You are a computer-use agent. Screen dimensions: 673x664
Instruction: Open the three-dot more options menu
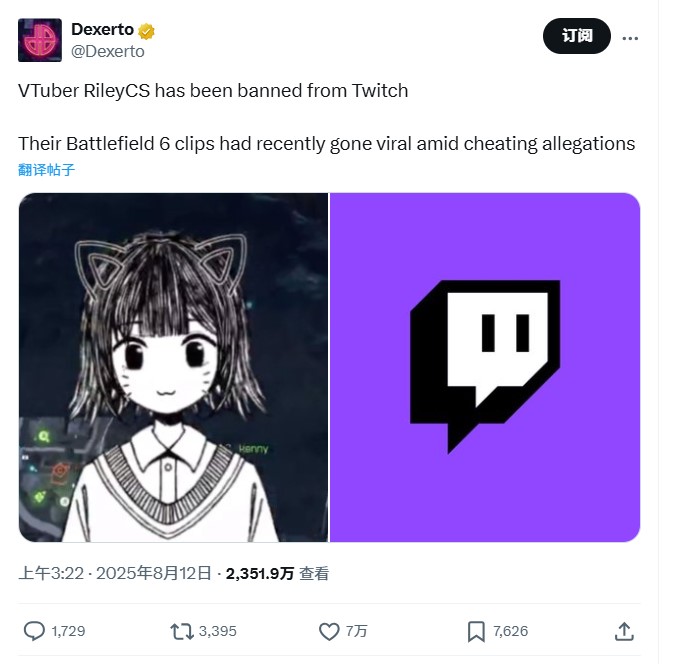[630, 38]
